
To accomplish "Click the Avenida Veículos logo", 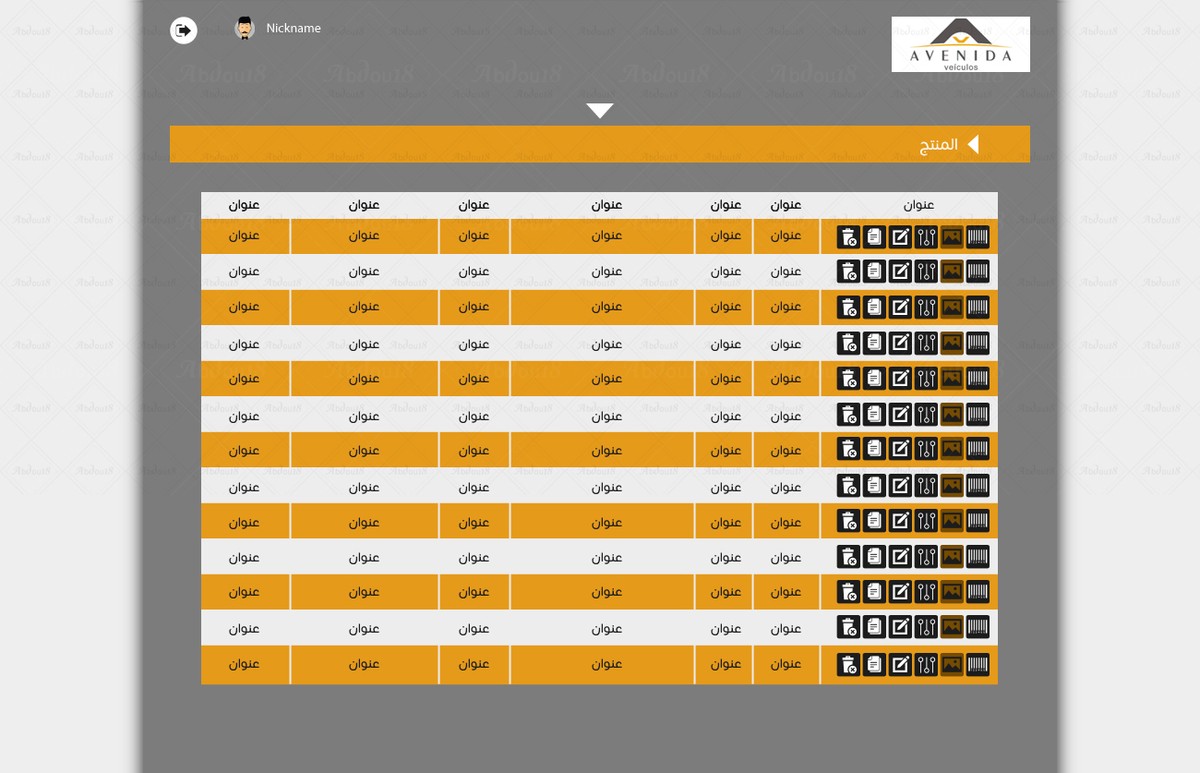I will point(960,44).
